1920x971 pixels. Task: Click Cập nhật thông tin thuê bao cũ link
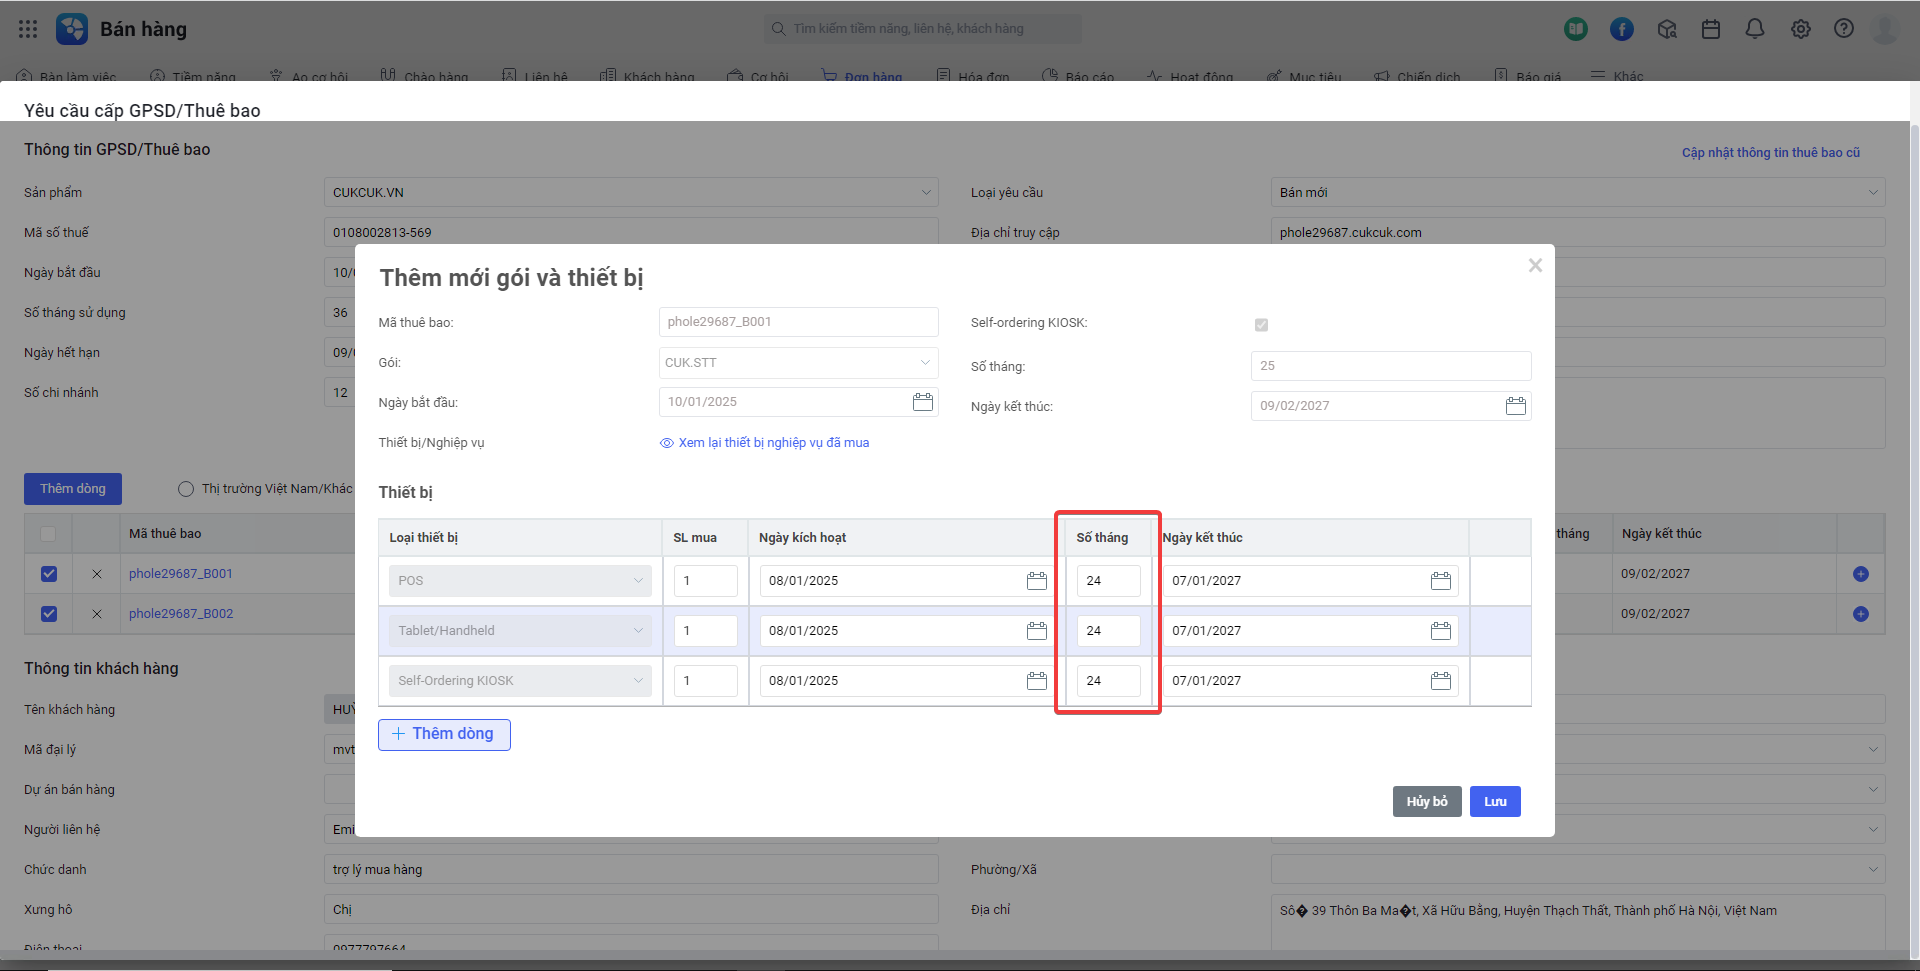click(x=1771, y=153)
